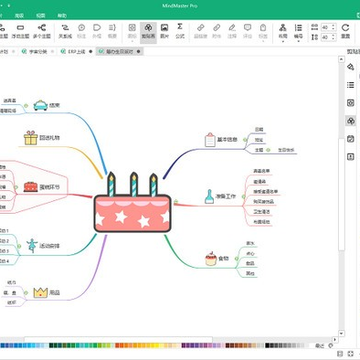Add a boundary frame using toolbar icon
This screenshot has height=360, width=360.
pyautogui.click(x=97, y=31)
